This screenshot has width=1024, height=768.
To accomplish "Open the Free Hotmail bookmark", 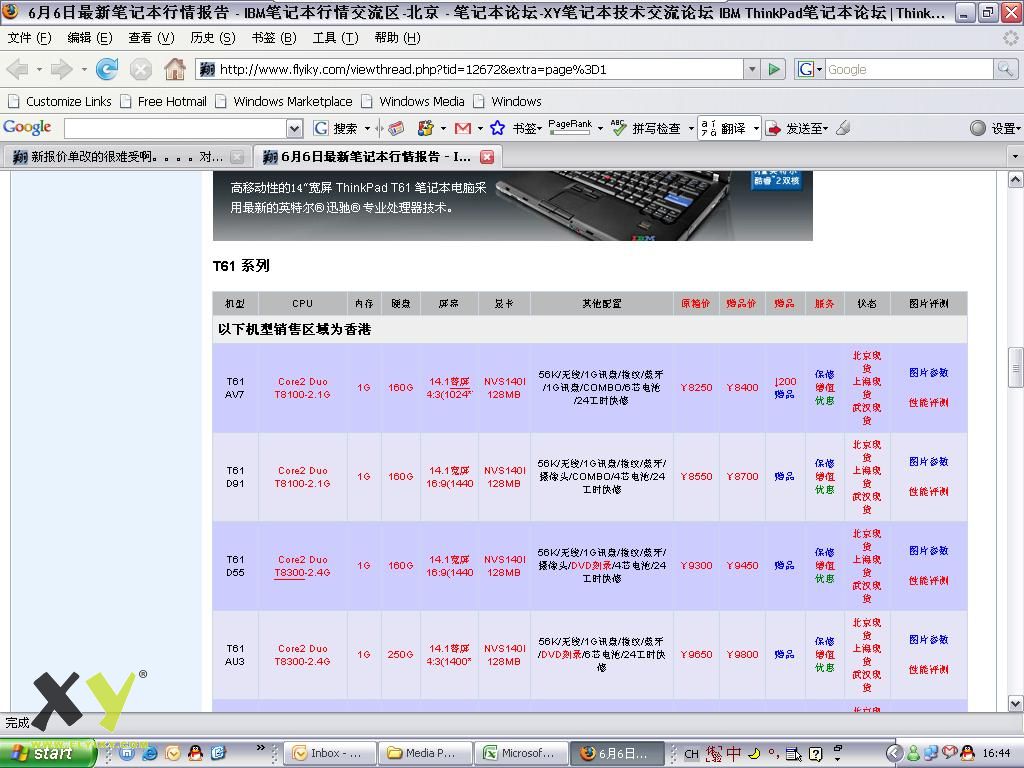I will pos(163,101).
